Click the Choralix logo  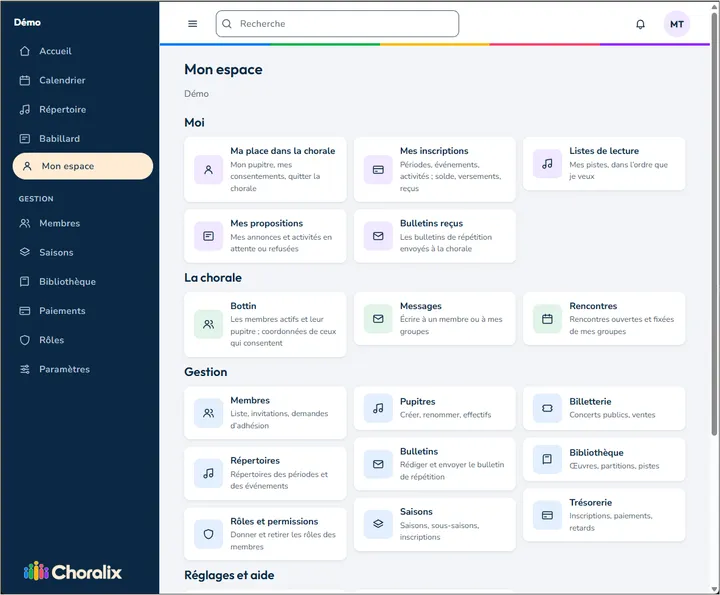[x=73, y=572]
